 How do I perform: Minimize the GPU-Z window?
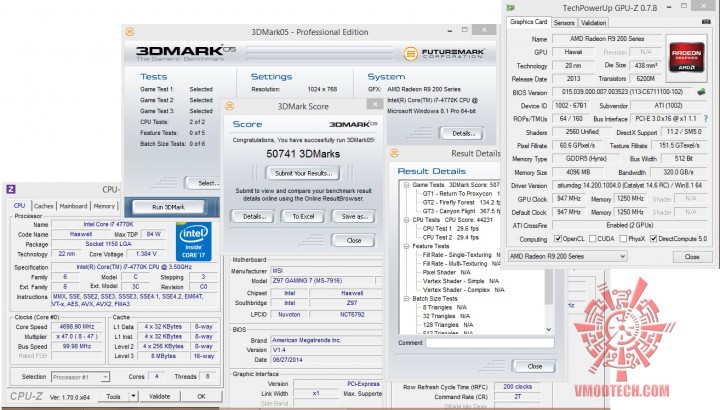[669, 7]
